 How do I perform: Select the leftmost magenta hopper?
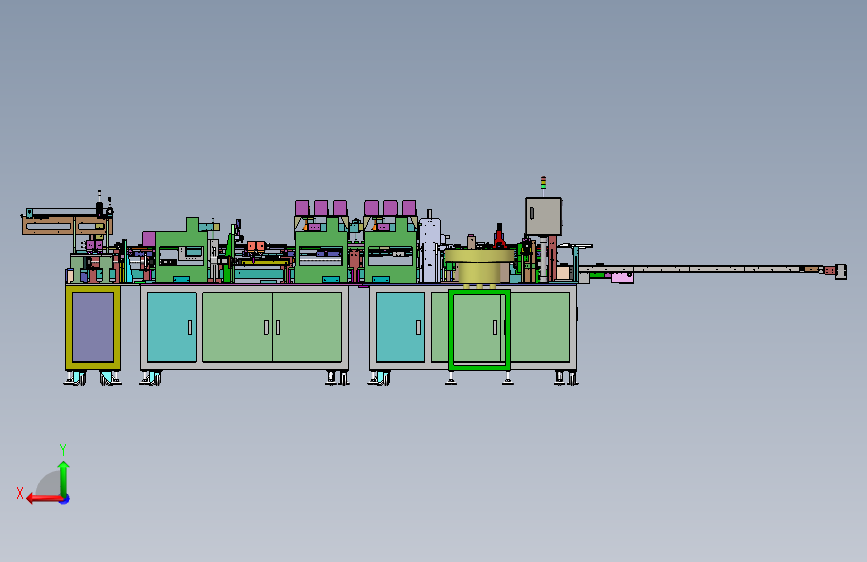[x=302, y=208]
